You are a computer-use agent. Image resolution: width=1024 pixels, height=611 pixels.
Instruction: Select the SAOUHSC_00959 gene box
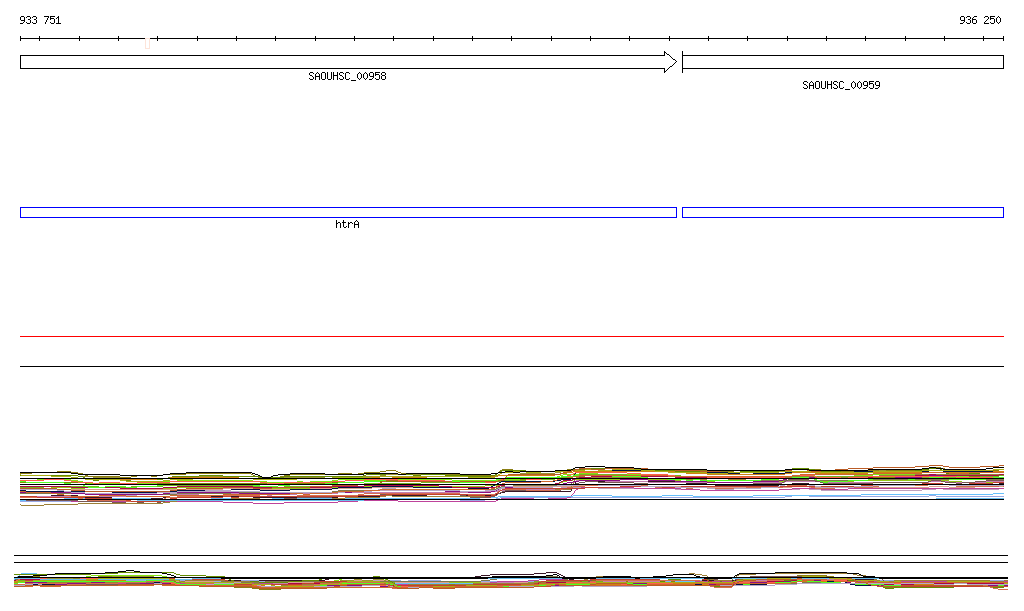[842, 62]
